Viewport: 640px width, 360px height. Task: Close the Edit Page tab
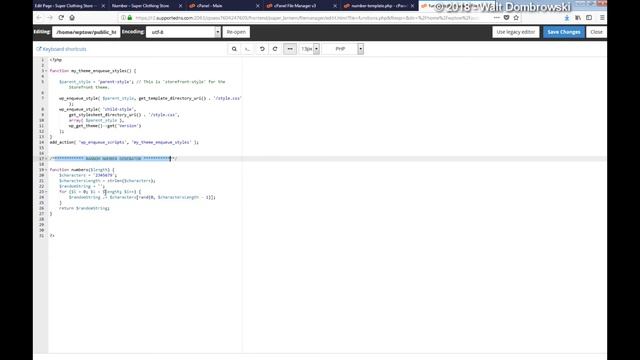pos(103,6)
